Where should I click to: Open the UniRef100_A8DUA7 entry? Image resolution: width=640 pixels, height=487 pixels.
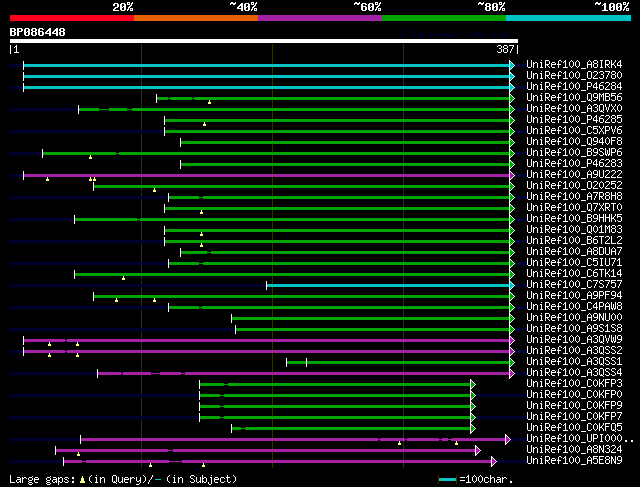point(574,252)
